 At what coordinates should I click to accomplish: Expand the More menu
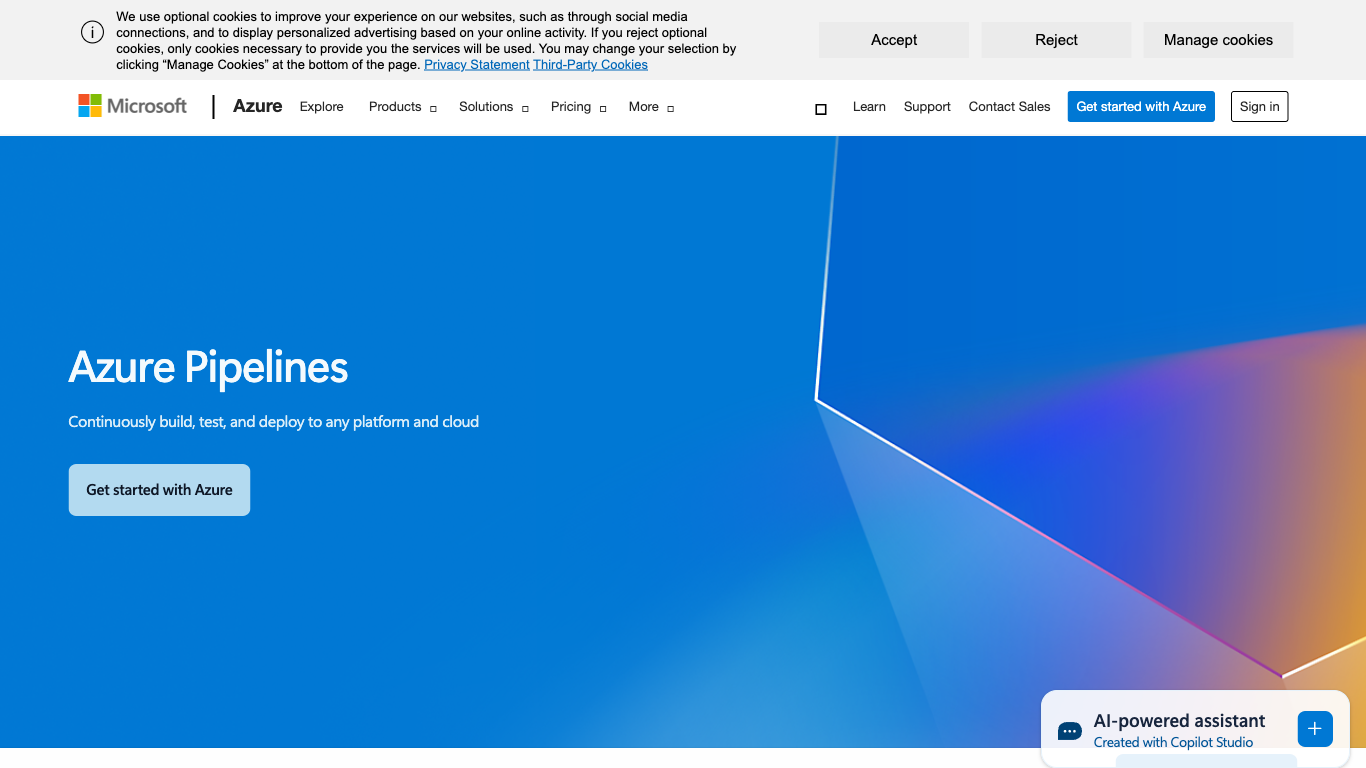pos(652,107)
